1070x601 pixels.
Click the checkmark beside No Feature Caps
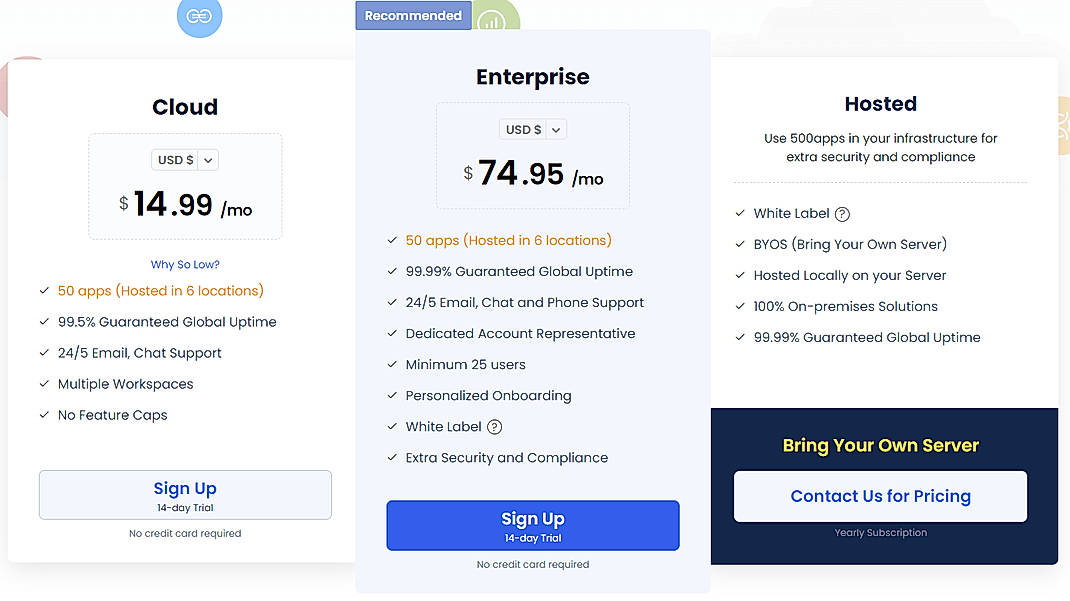pyautogui.click(x=44, y=414)
